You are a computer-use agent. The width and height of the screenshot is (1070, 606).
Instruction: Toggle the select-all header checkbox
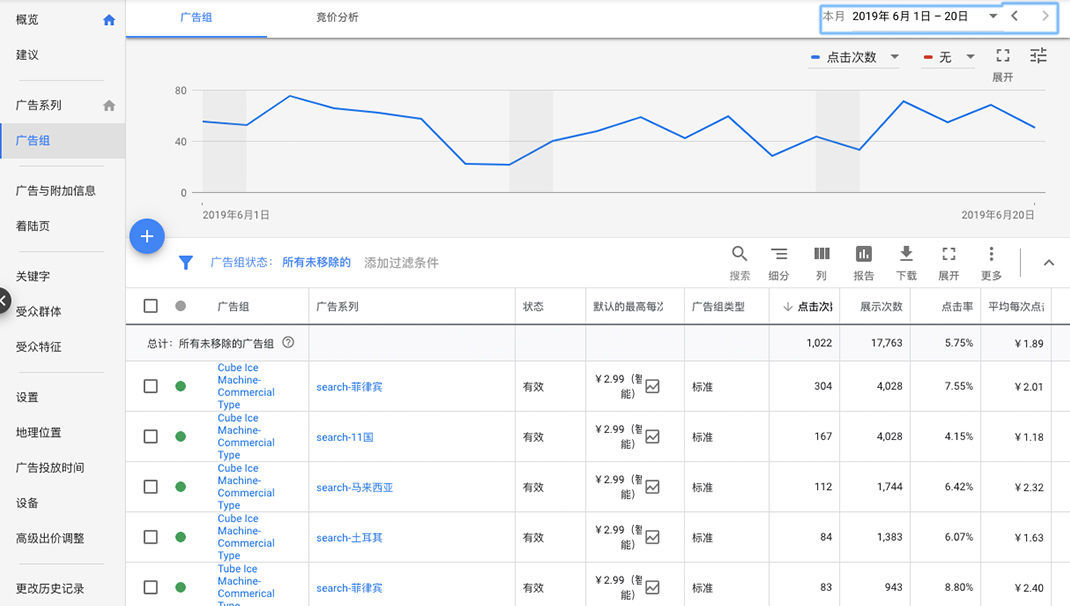(151, 306)
